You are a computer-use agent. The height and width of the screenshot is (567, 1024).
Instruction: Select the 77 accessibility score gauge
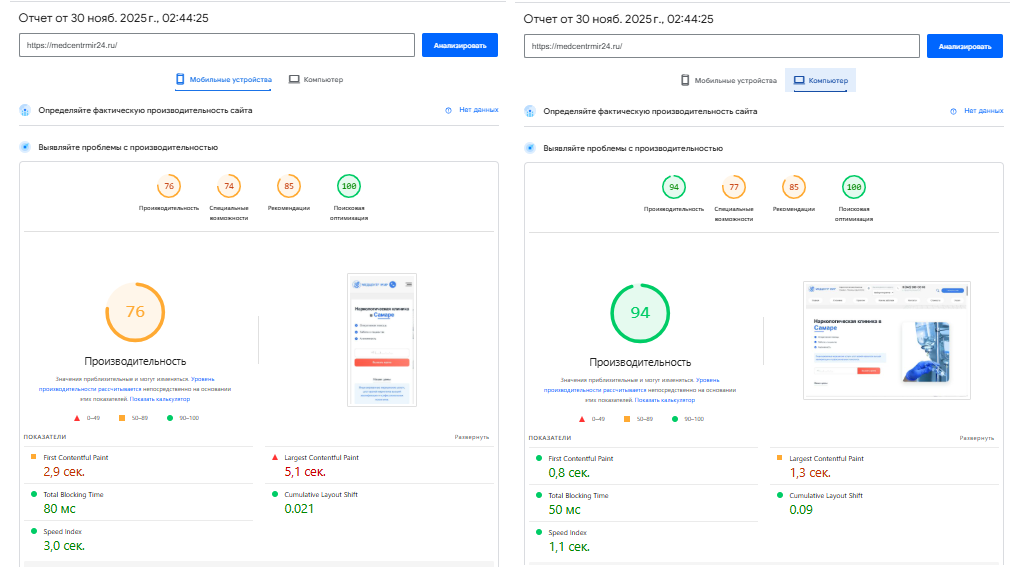coord(733,187)
